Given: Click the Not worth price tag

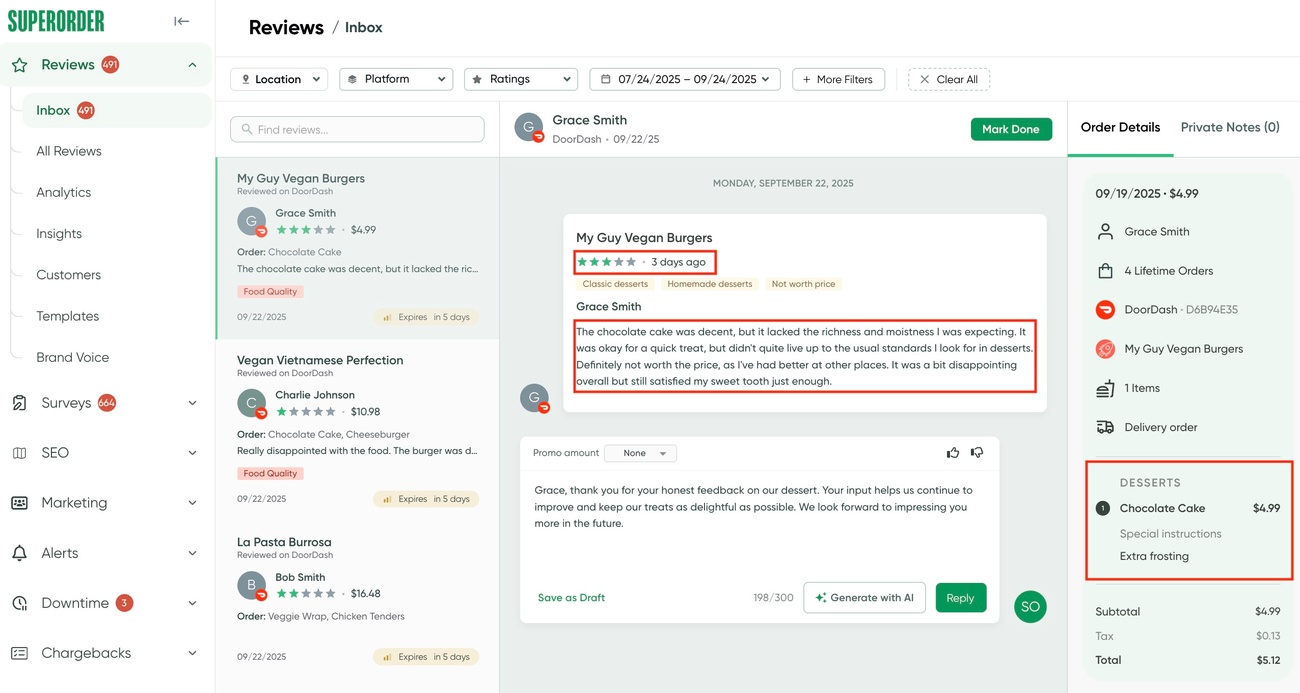Looking at the screenshot, I should (803, 284).
